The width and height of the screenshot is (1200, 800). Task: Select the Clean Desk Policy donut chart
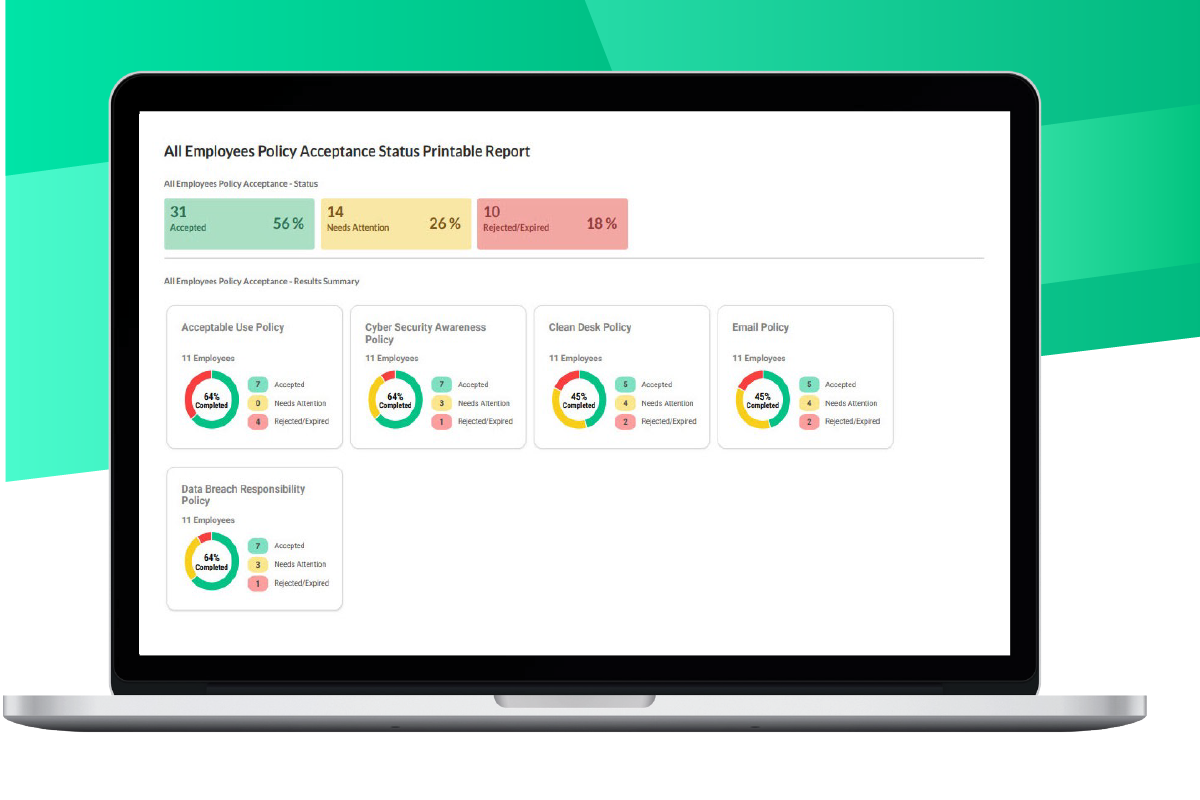click(x=579, y=400)
